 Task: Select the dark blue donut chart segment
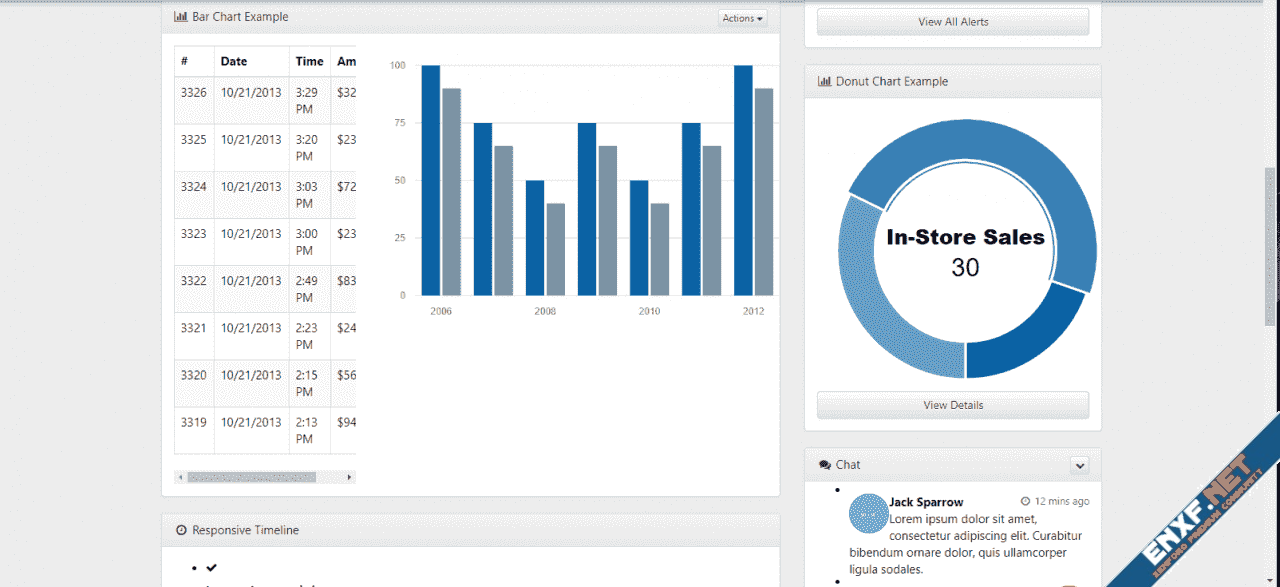(1030, 335)
